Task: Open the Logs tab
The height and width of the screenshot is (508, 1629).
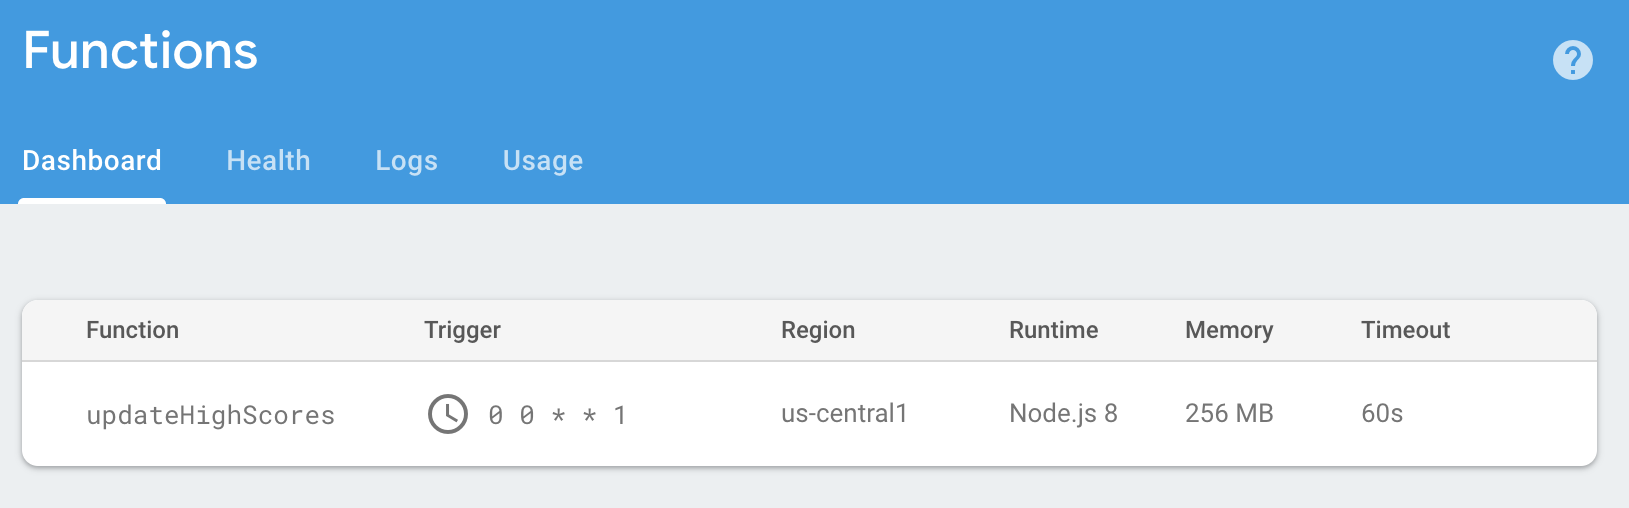Action: click(407, 161)
